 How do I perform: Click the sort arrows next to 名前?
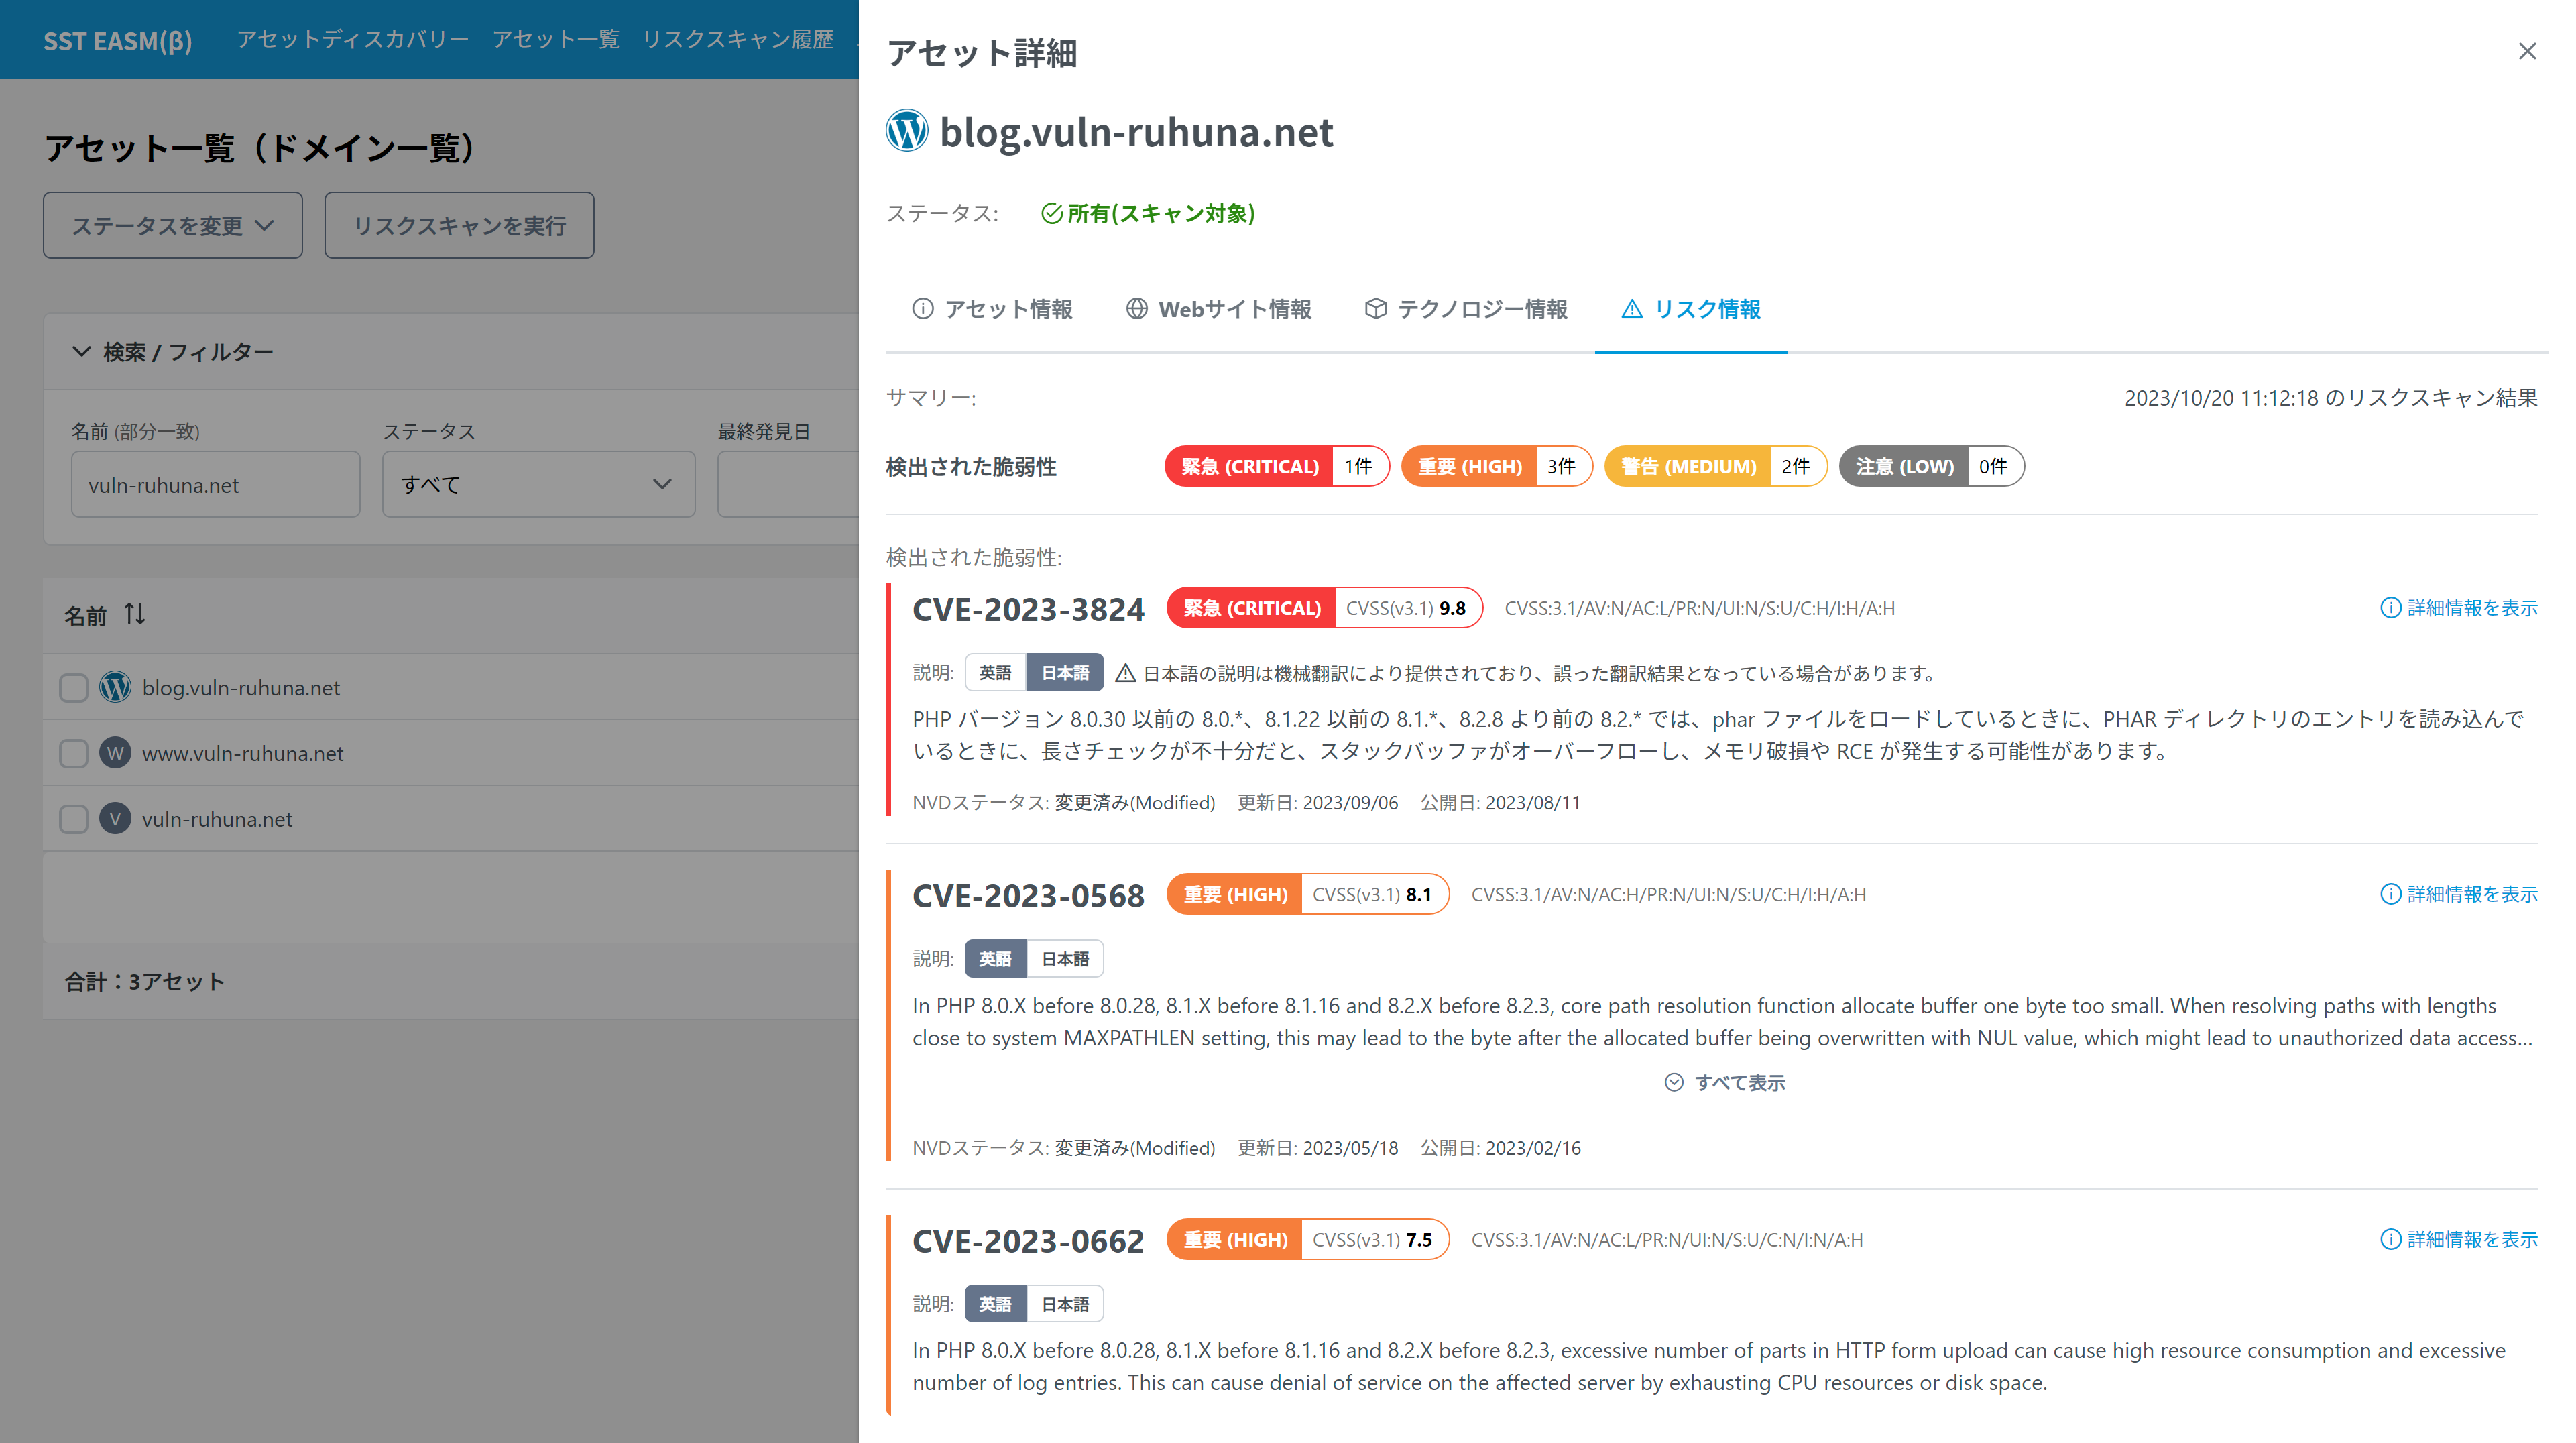coord(135,614)
